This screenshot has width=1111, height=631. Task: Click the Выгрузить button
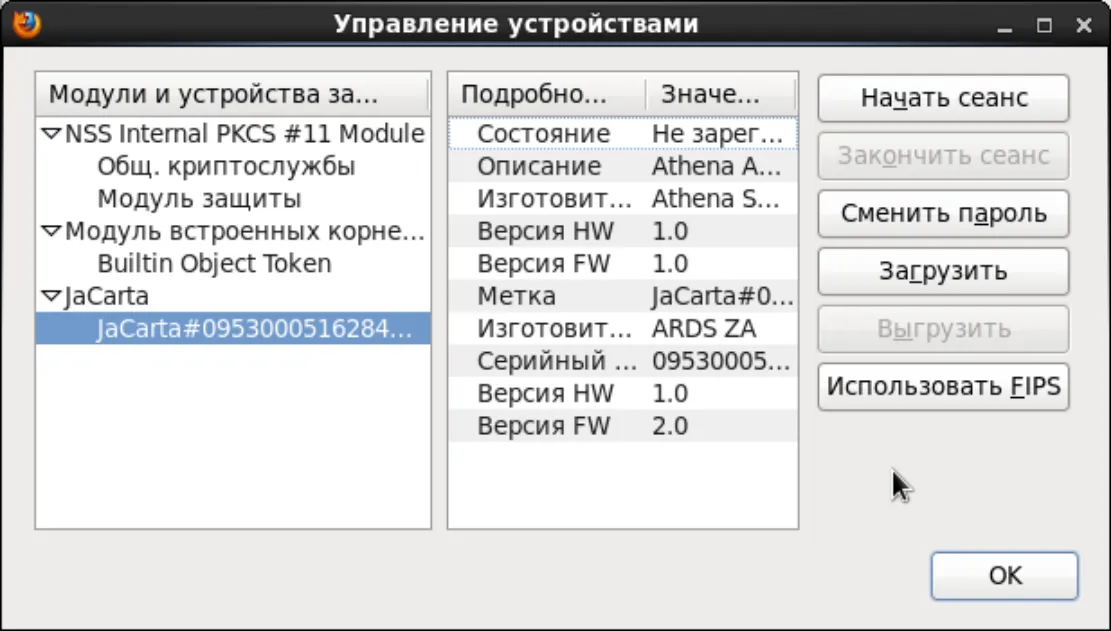(943, 329)
